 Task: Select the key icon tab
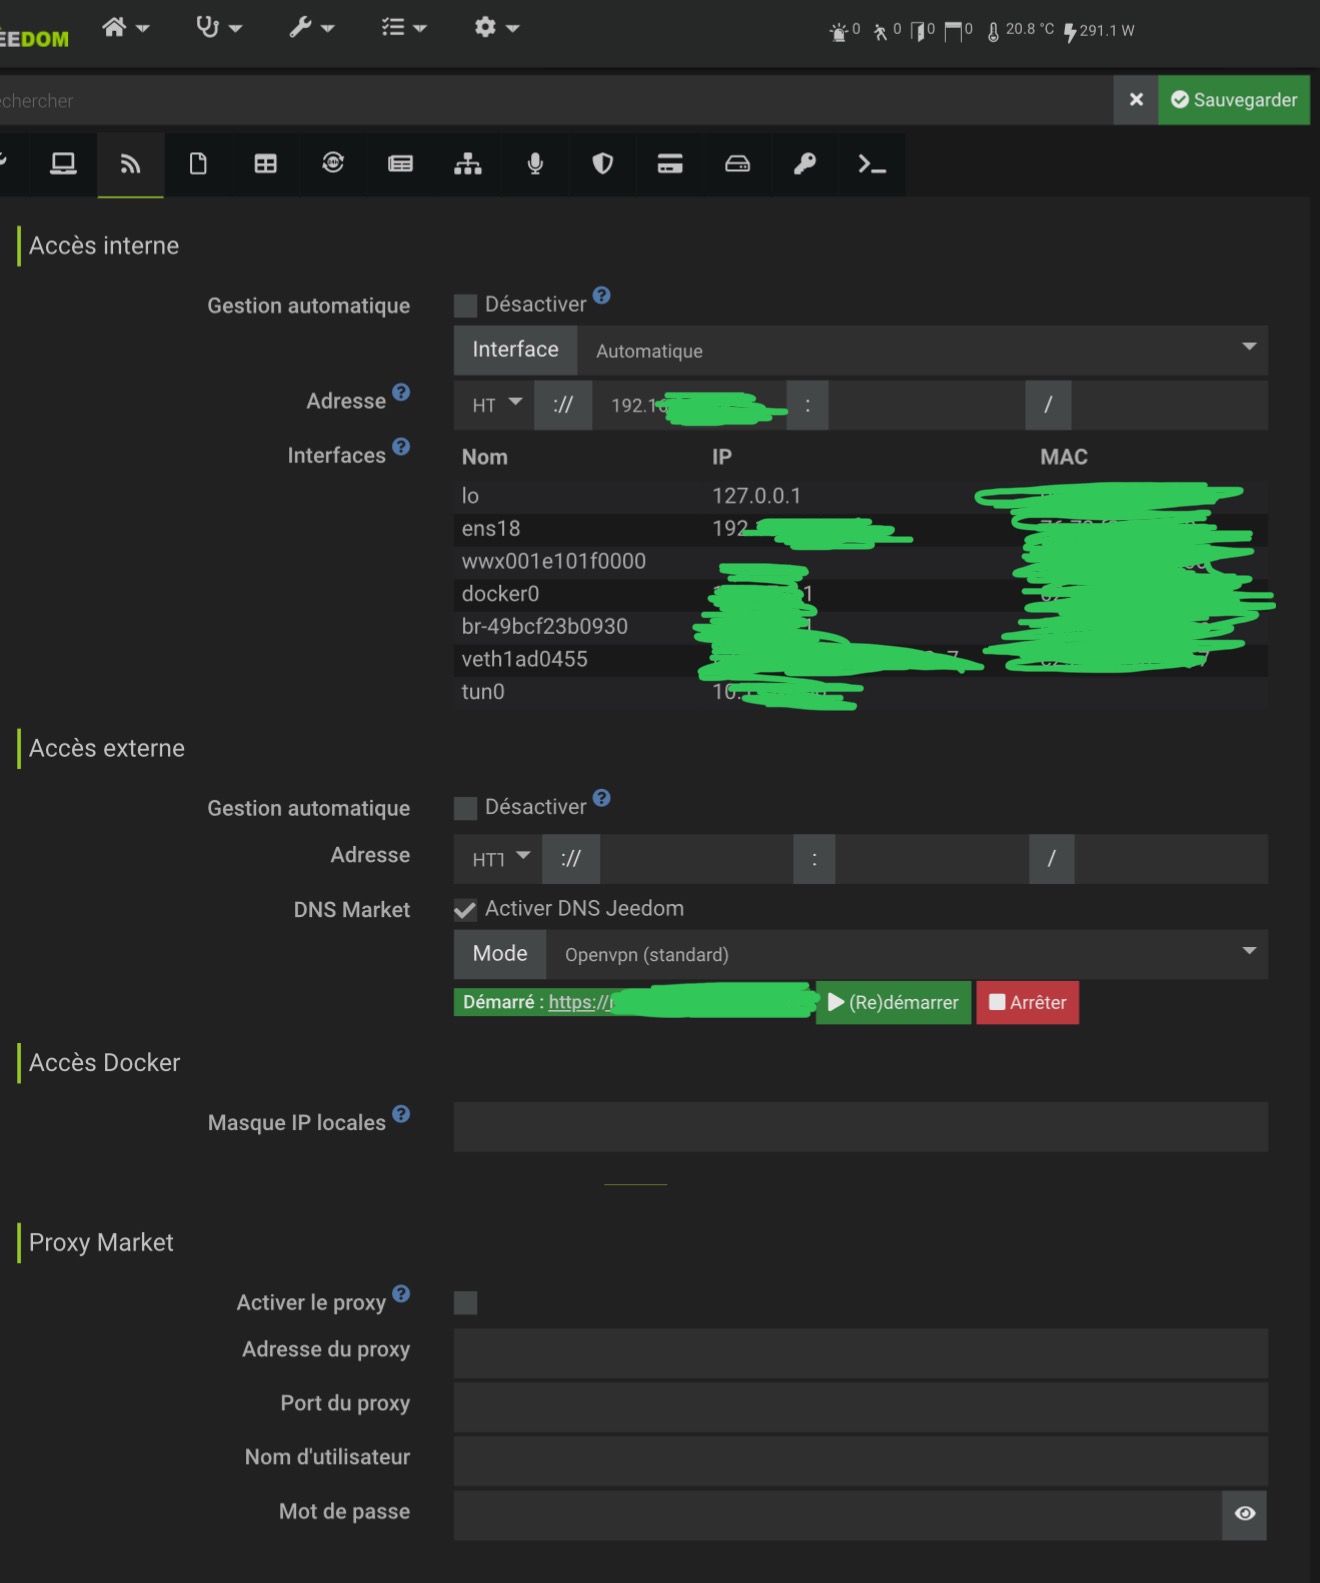pyautogui.click(x=804, y=164)
